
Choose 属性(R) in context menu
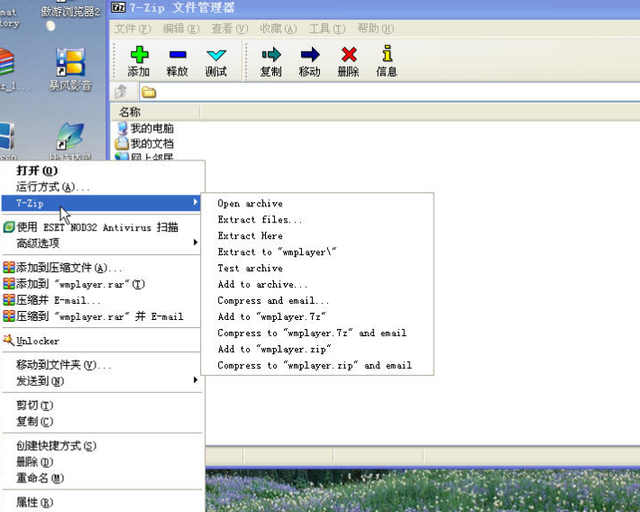(102, 502)
